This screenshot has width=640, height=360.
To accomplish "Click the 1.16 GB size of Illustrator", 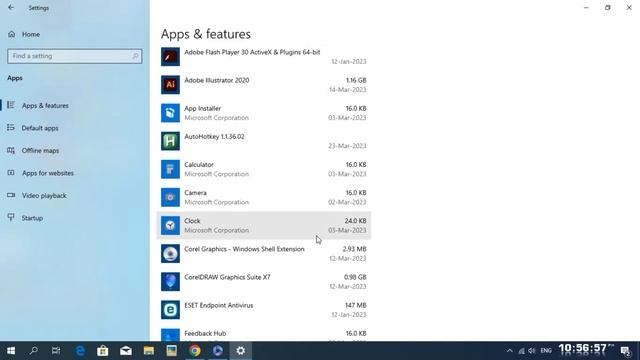I will pos(356,80).
